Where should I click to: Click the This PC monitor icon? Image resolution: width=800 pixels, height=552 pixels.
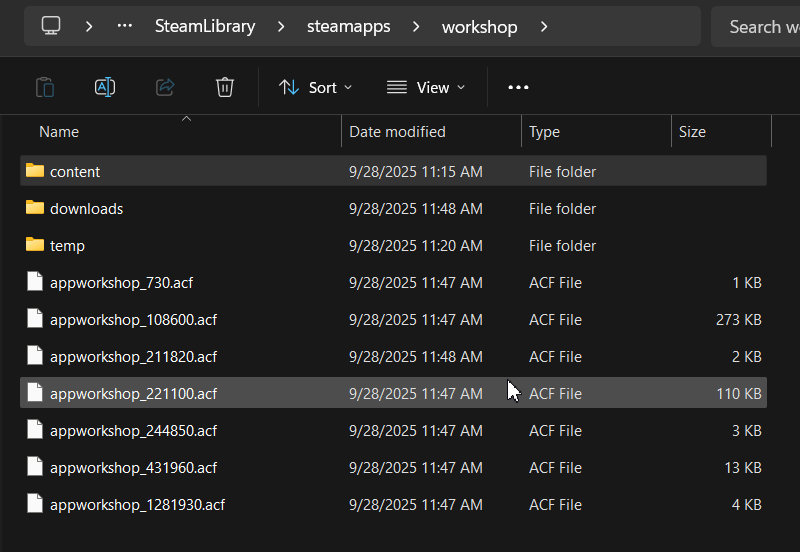(x=52, y=26)
